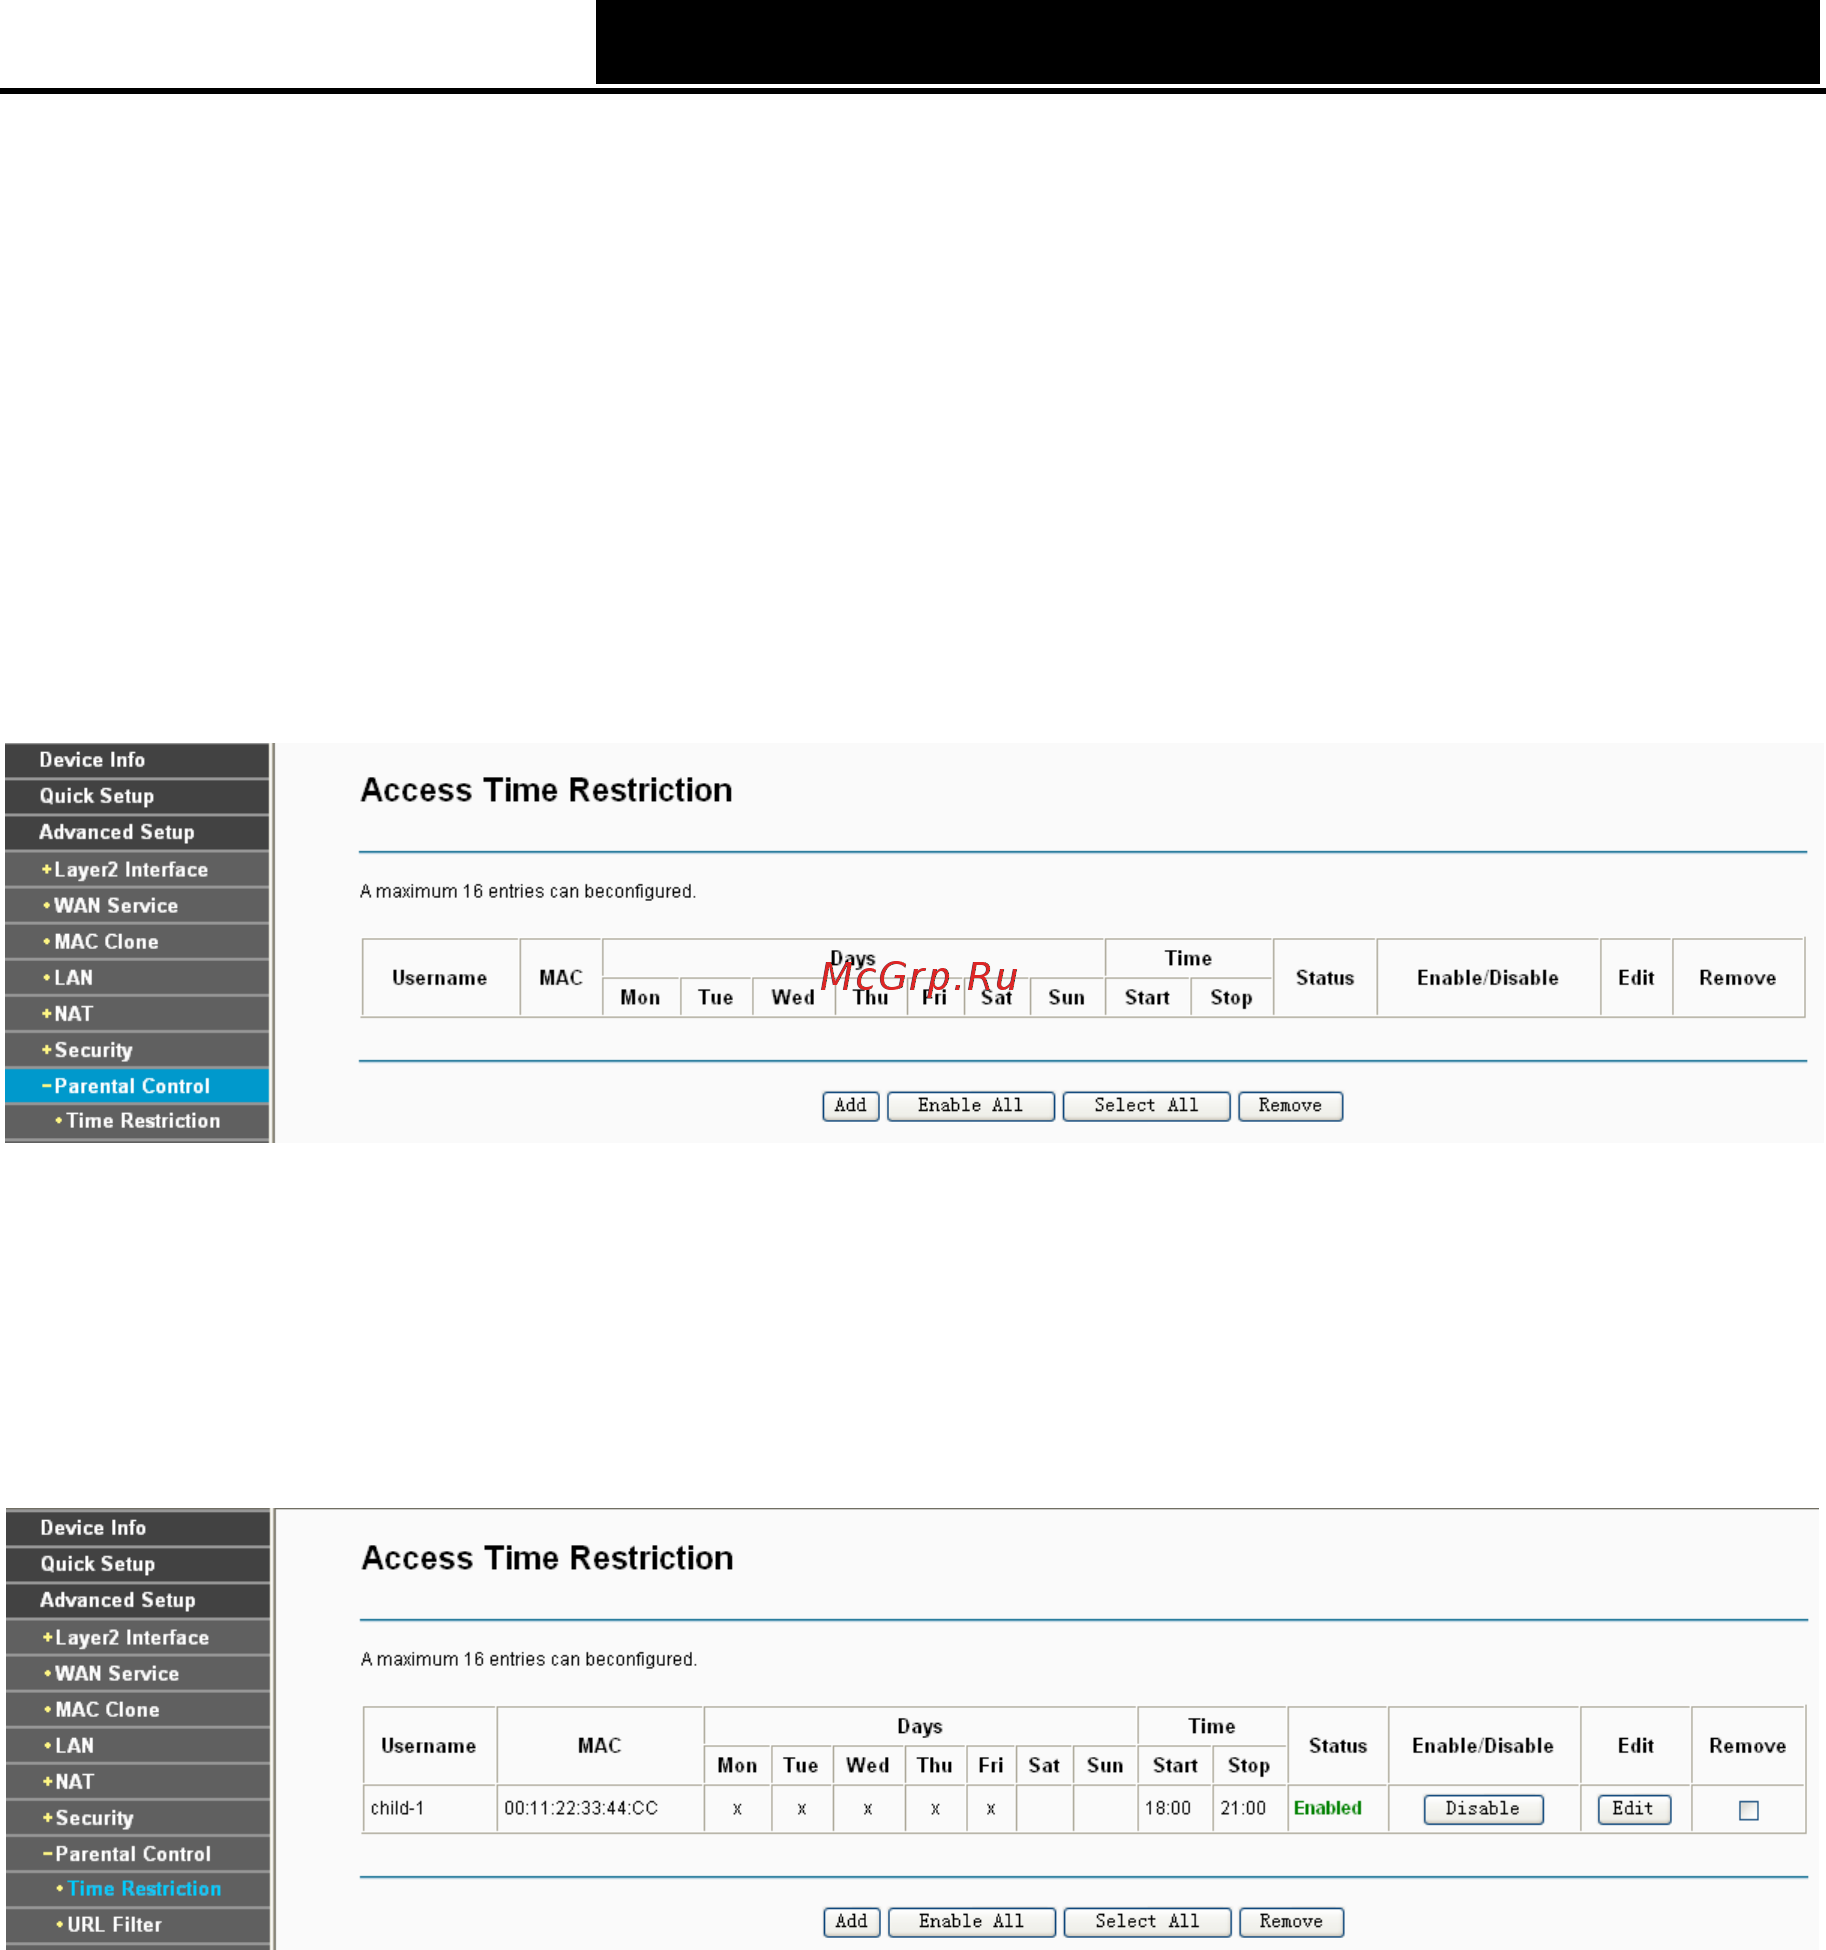Open LAN in the lower sidebar
This screenshot has height=1950, width=1826.
138,1745
